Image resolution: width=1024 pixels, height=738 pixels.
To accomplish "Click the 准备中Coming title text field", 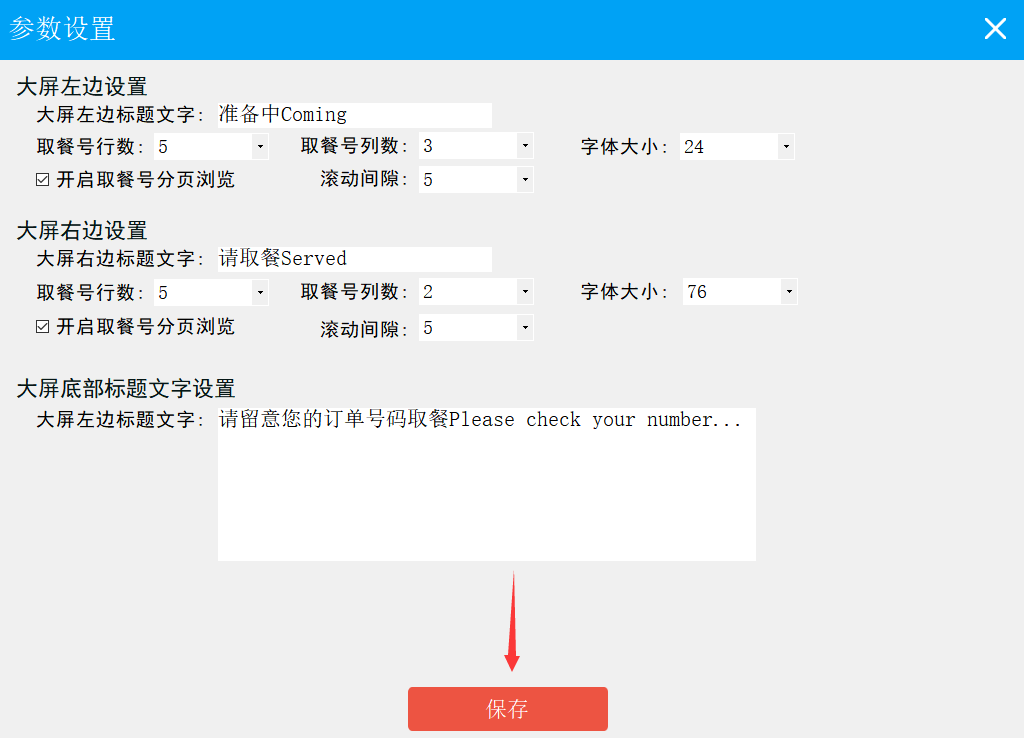I will pyautogui.click(x=355, y=115).
